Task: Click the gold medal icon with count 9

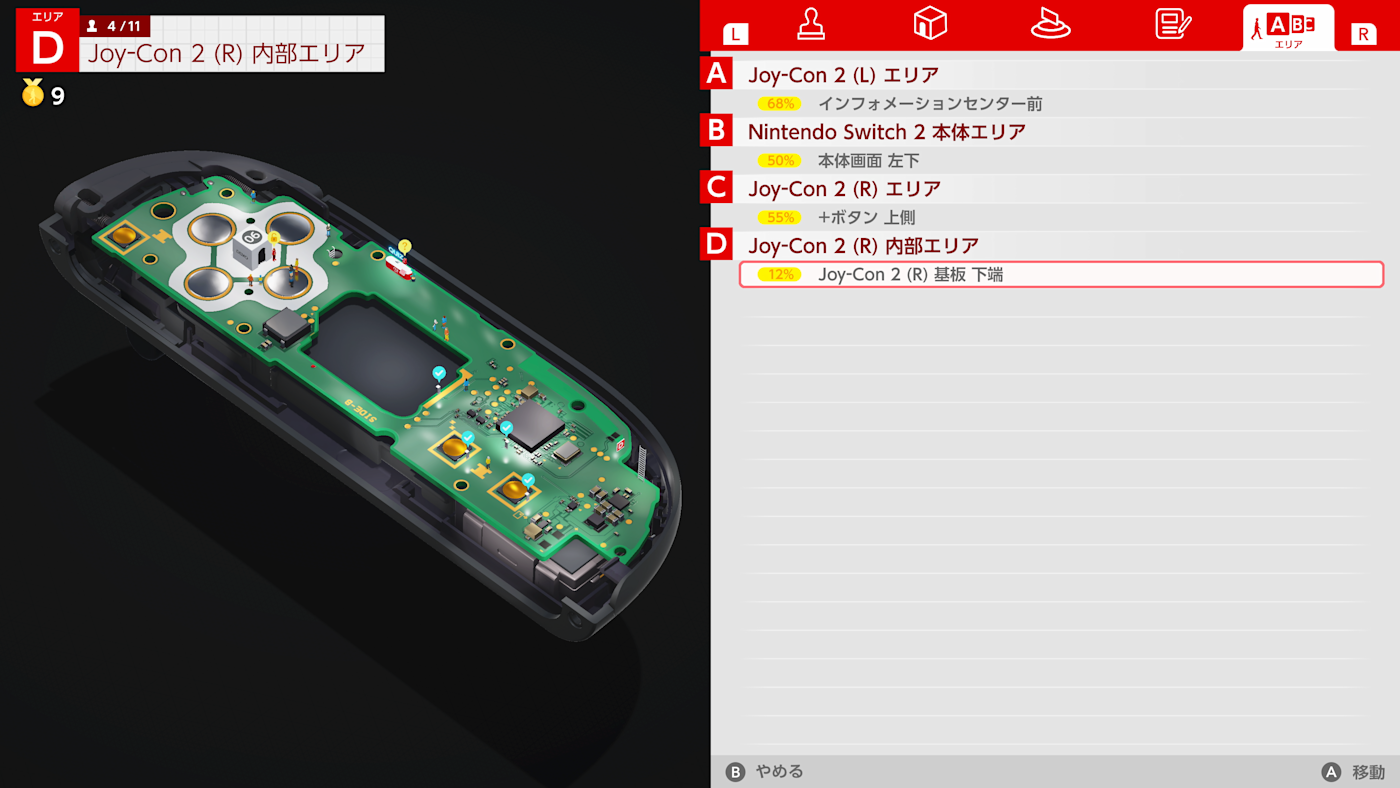Action: coord(33,94)
